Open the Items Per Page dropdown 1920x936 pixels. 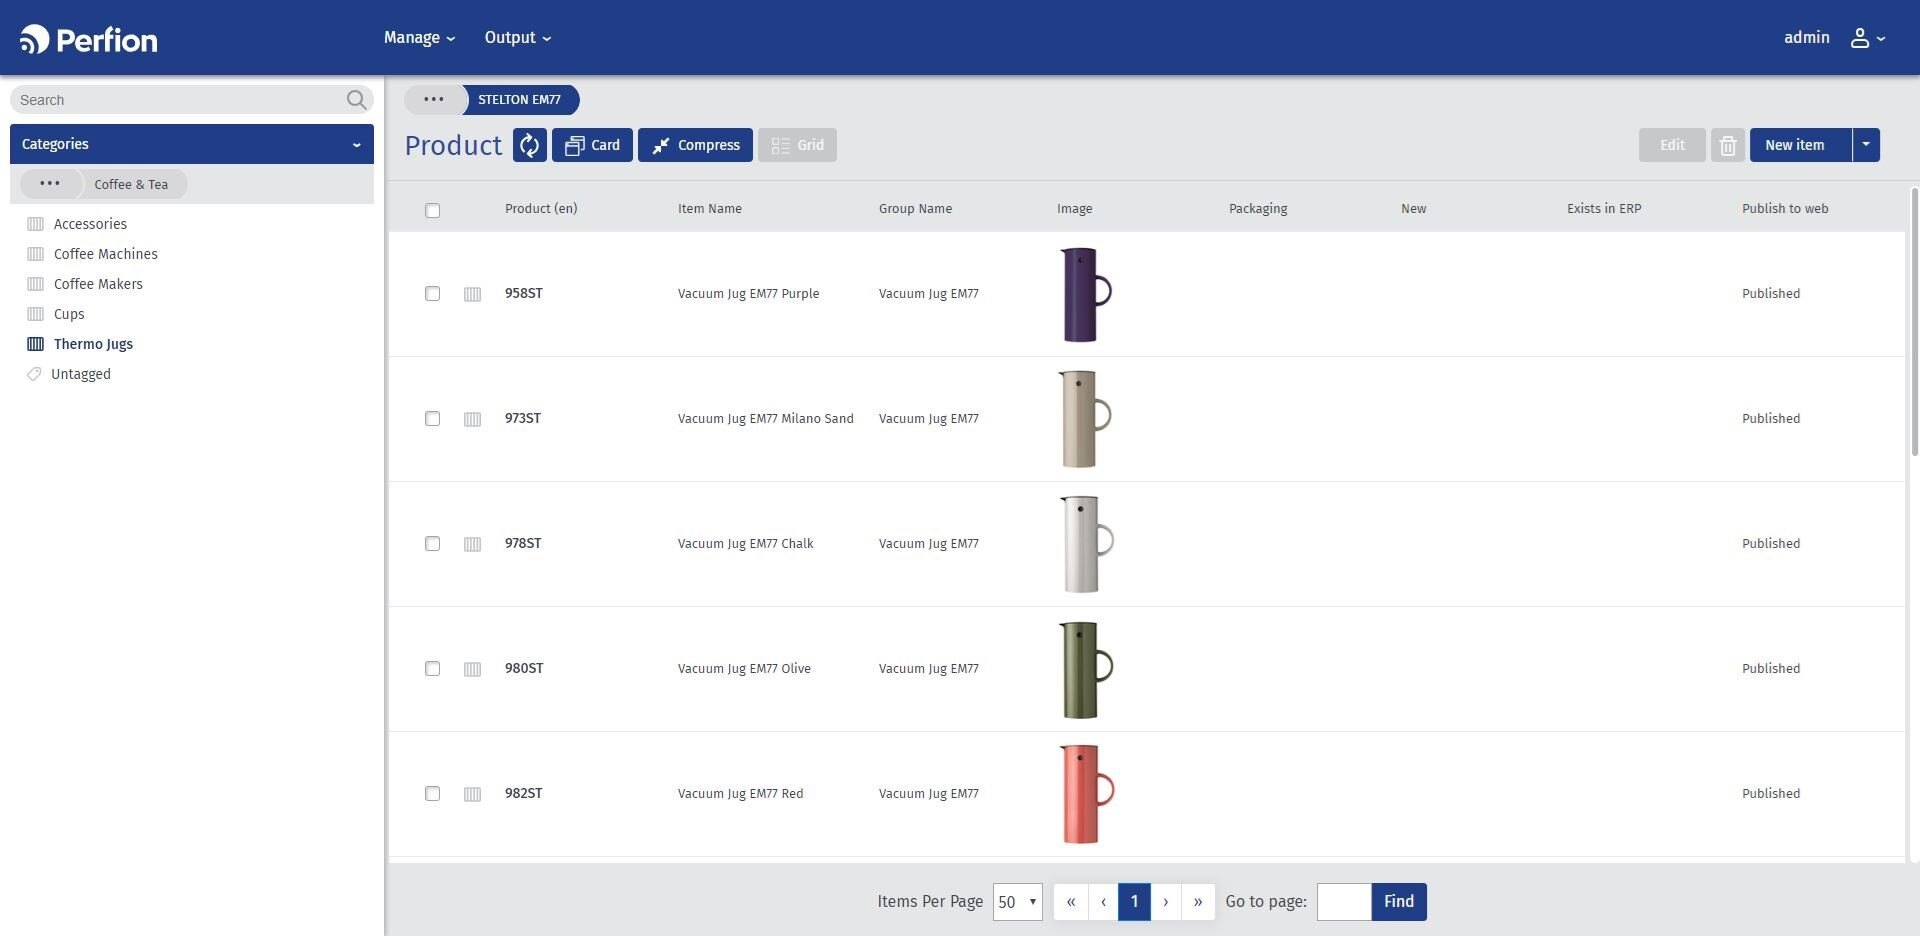[1017, 901]
